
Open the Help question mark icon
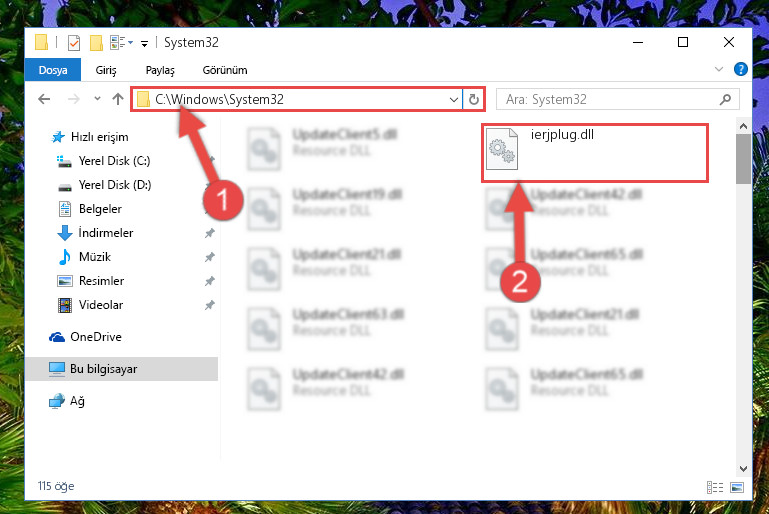pos(741,70)
